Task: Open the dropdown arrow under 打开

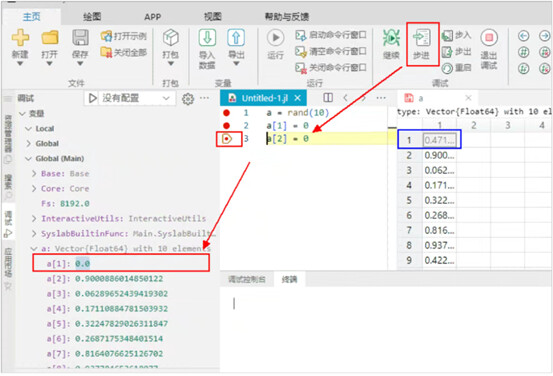Action: (x=49, y=64)
